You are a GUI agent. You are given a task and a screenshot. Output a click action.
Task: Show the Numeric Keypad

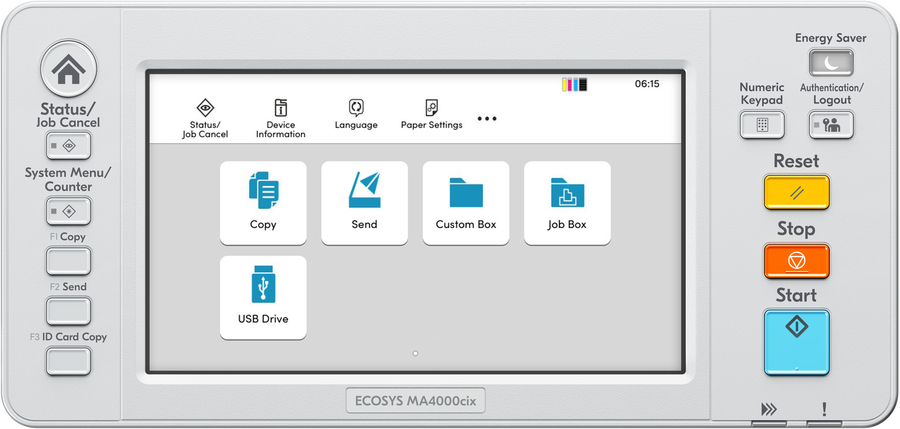point(761,125)
